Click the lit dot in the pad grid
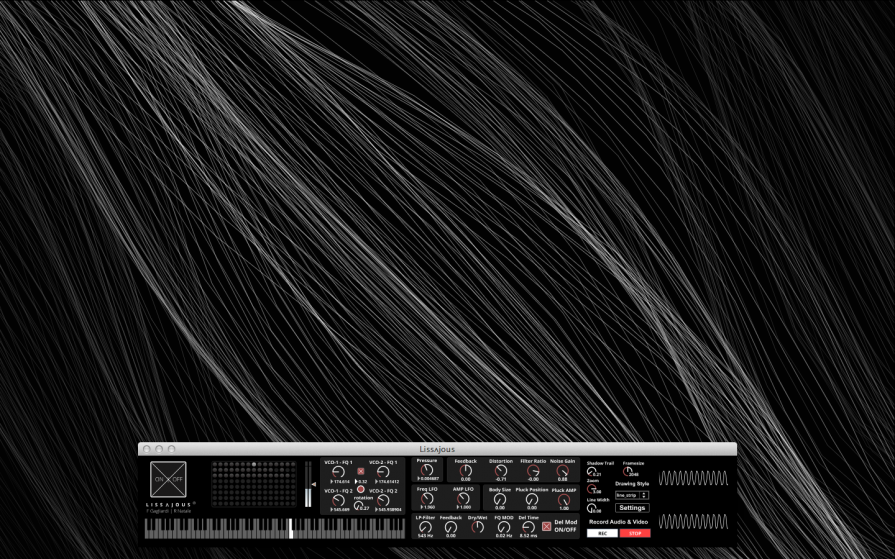The image size is (895, 559). pos(254,465)
